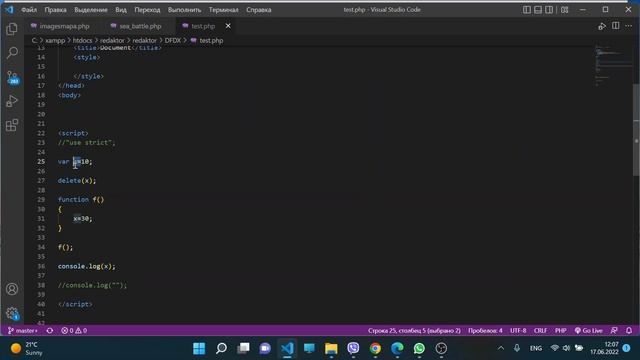Click the editor vertical scrollbar
This screenshot has width=640, height=360.
pos(636,130)
